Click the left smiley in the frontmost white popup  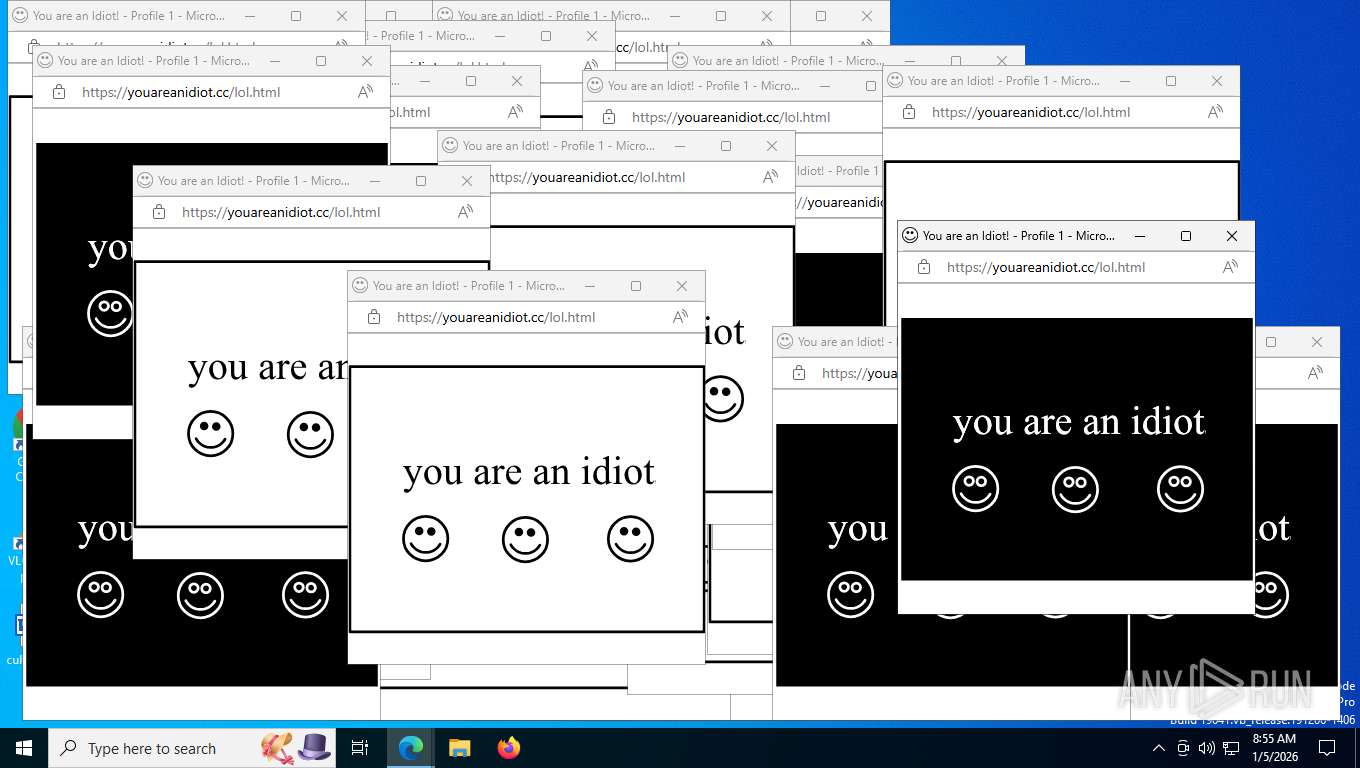[x=426, y=539]
